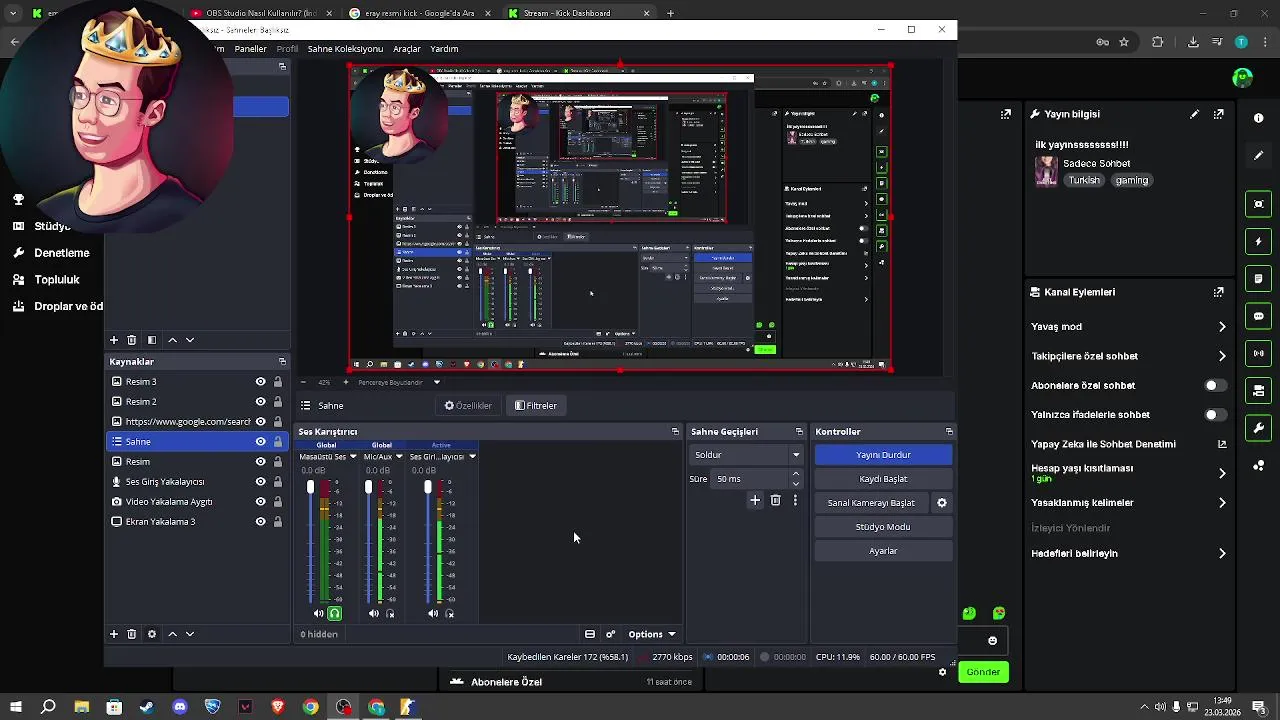Expand Hesap yaşı kısıtlaması settings
The height and width of the screenshot is (720, 1280).
click(x=1222, y=473)
